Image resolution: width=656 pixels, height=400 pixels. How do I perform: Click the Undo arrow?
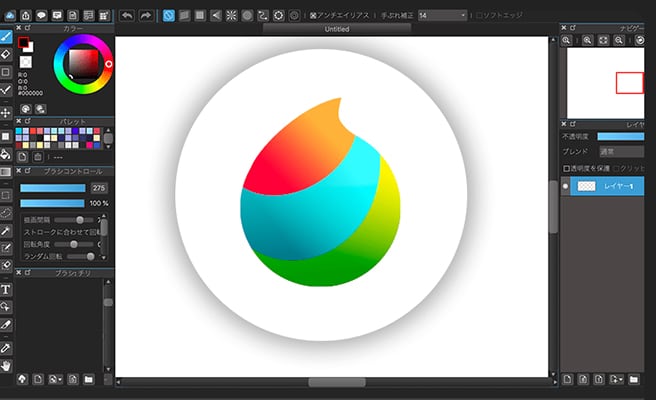(127, 16)
